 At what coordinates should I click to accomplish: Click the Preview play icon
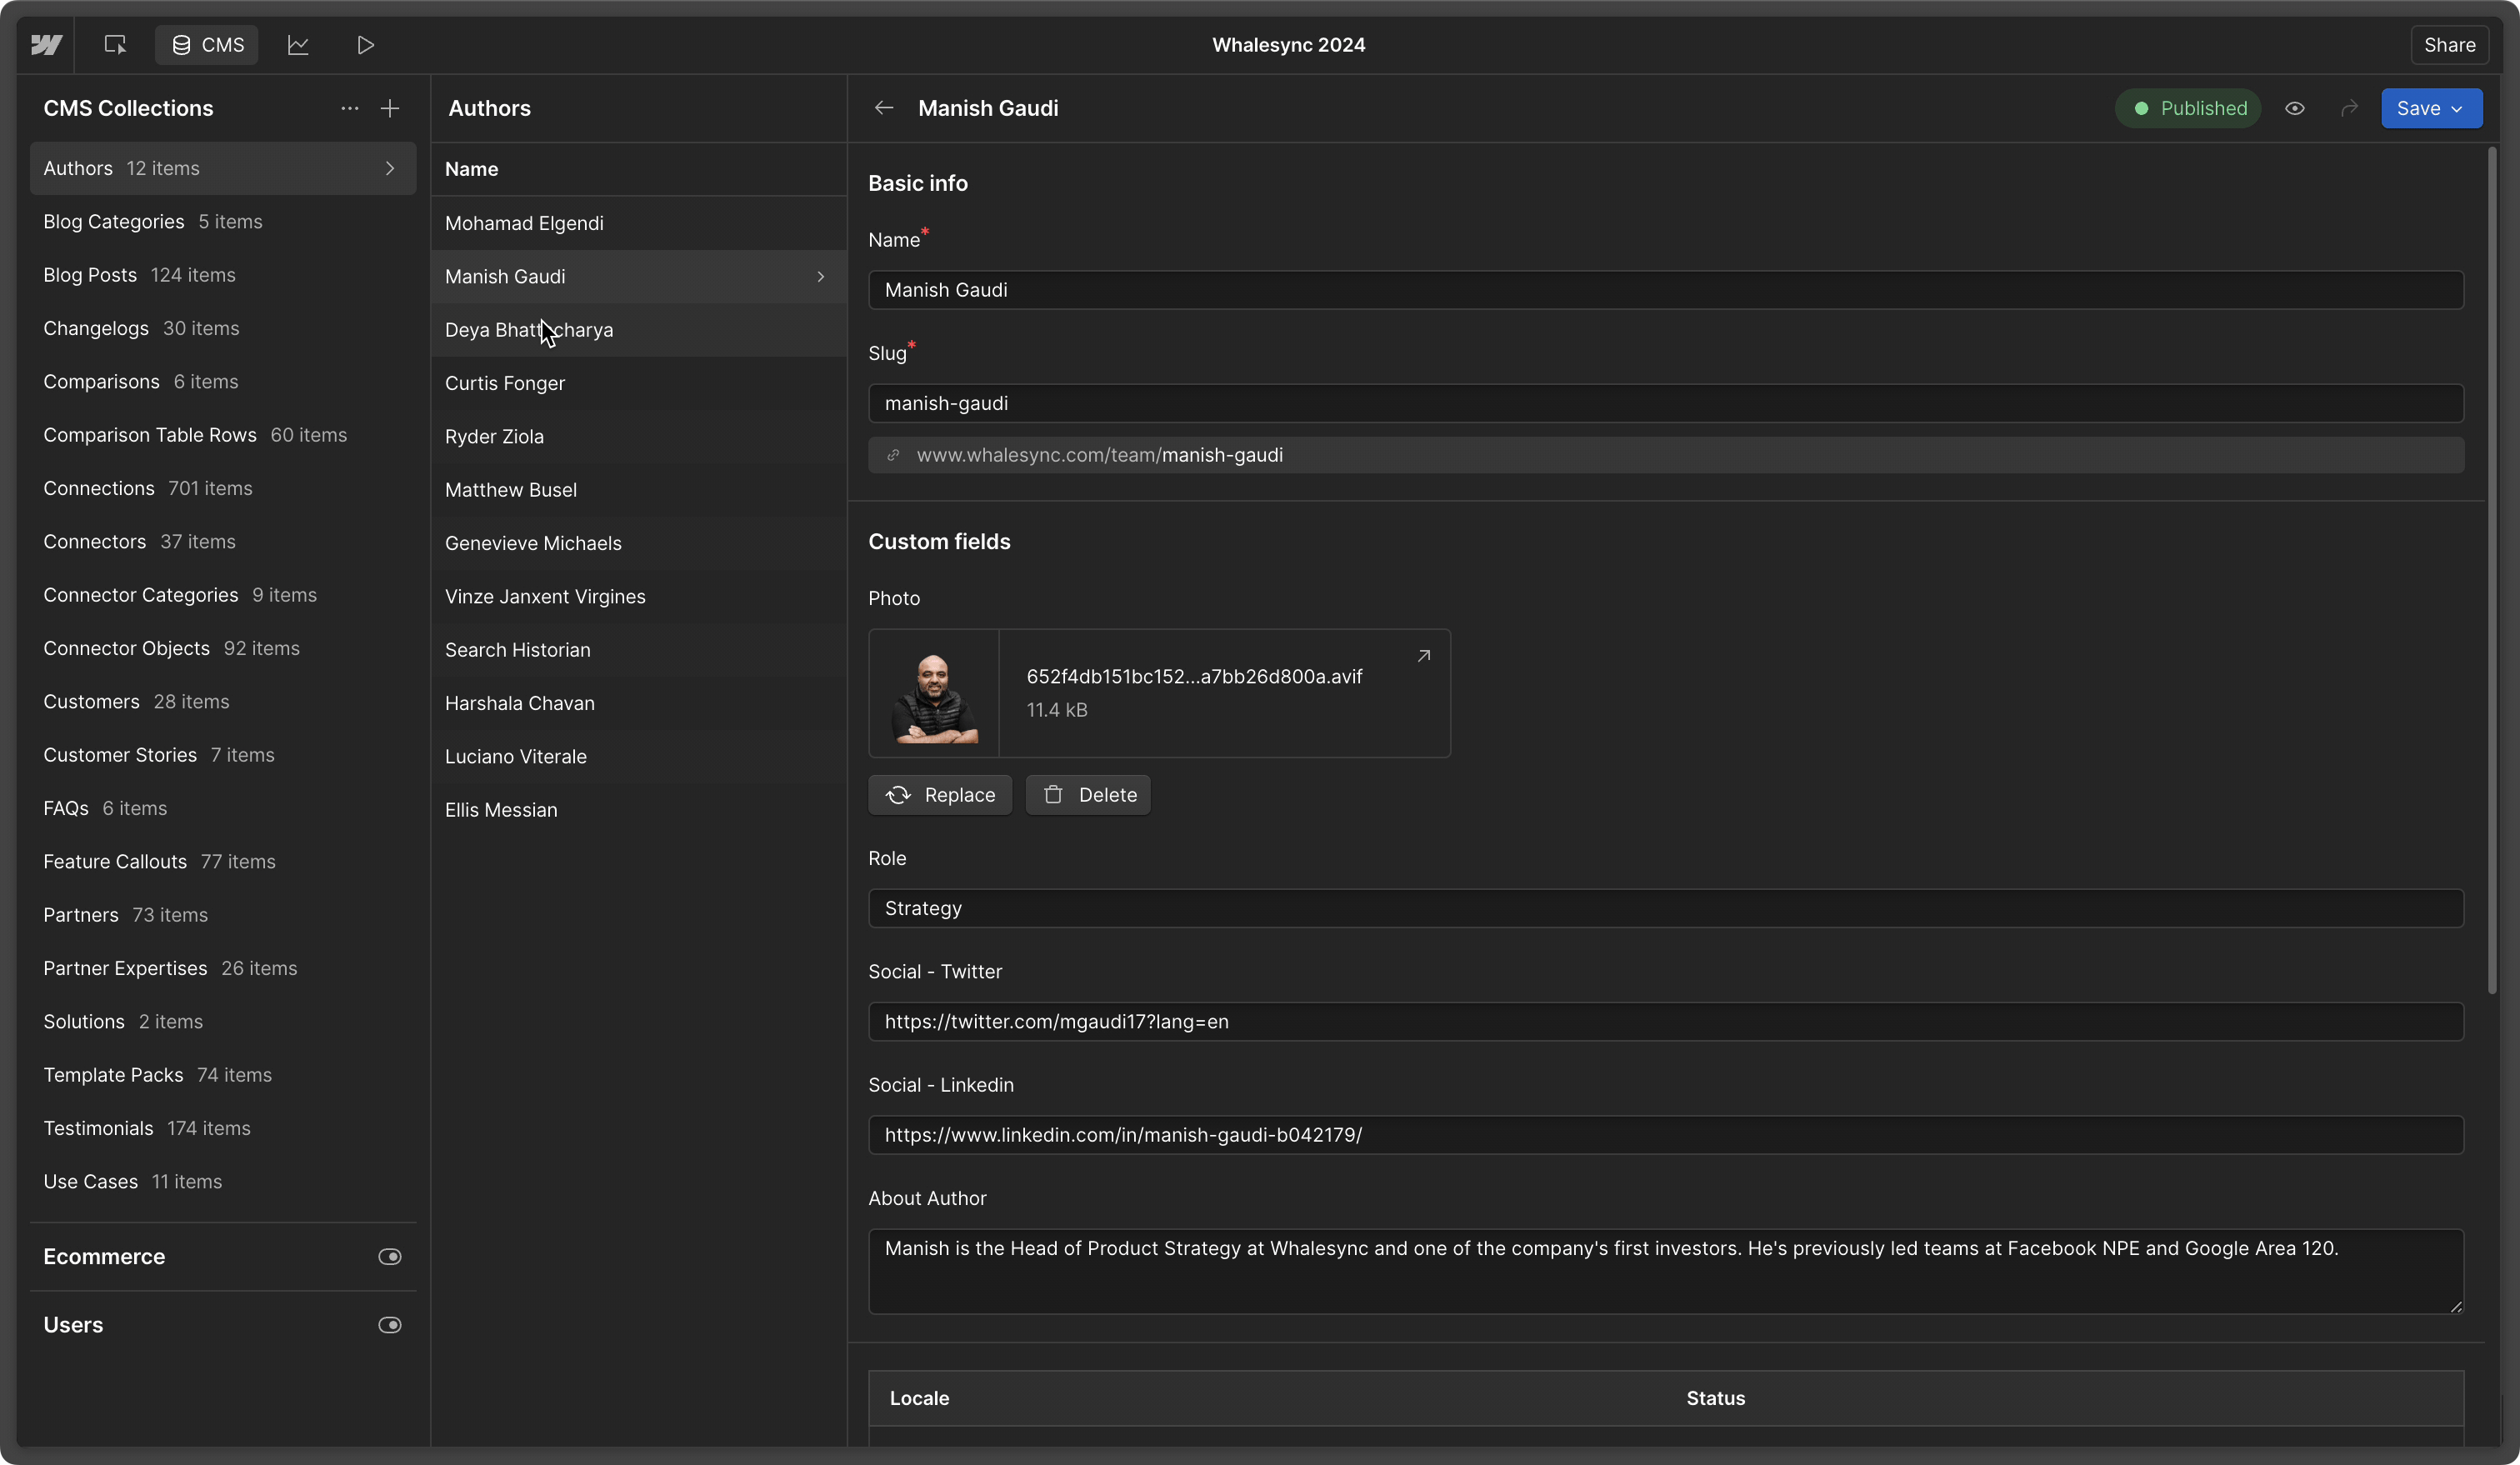[365, 45]
